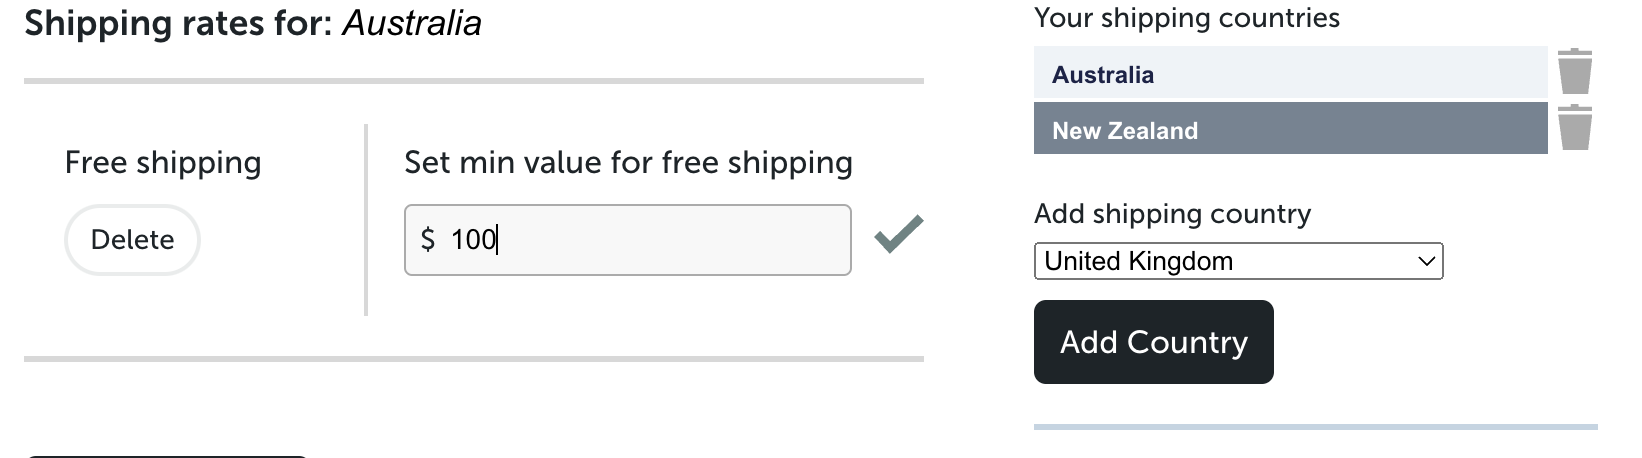Delete New Zealand using the trash icon
Viewport: 1642px width, 458px height.
click(x=1574, y=127)
